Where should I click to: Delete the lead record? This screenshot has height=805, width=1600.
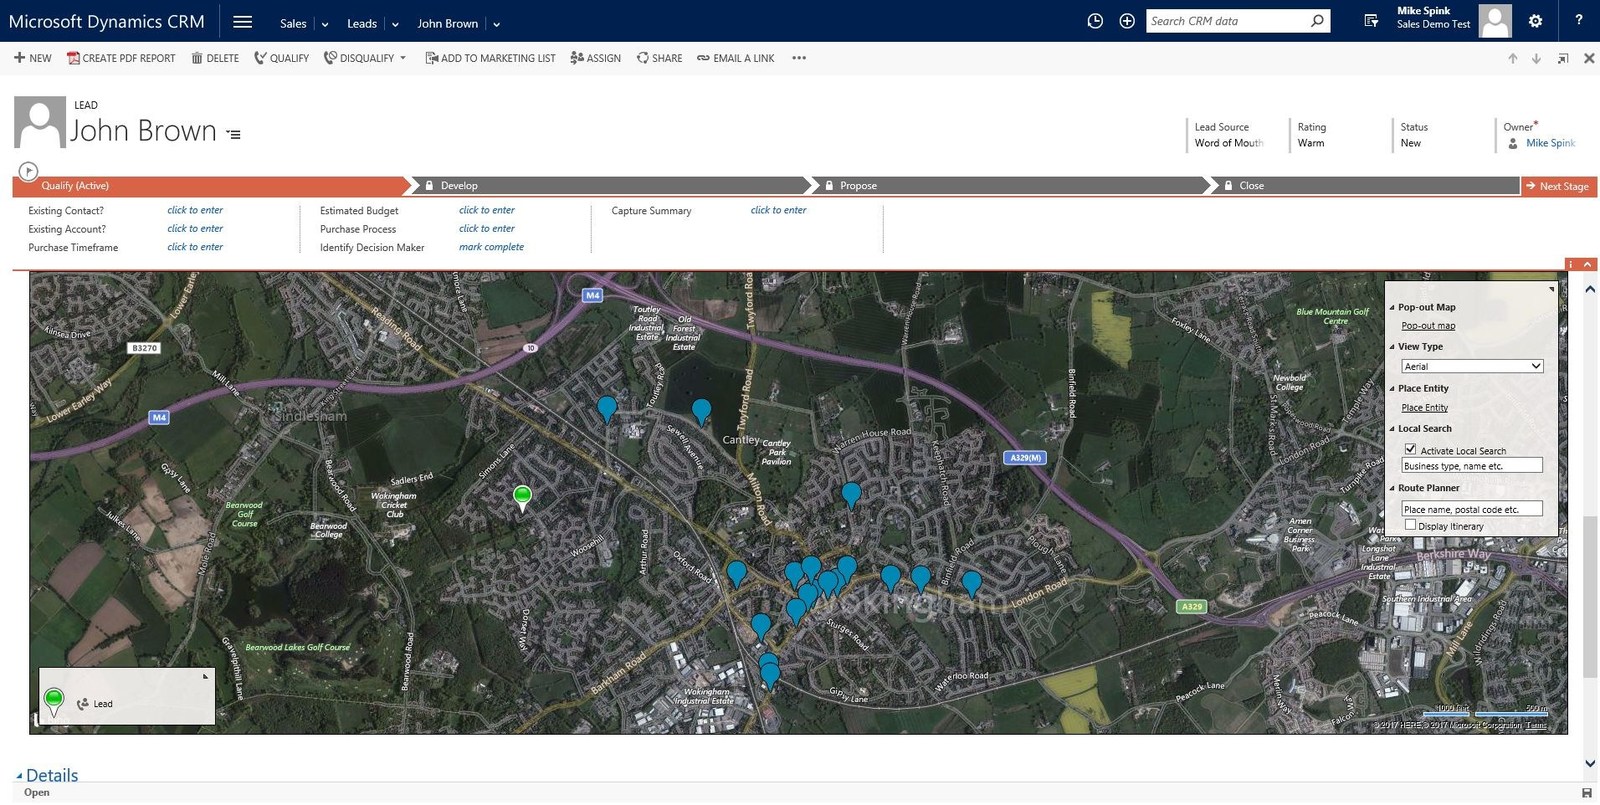215,58
